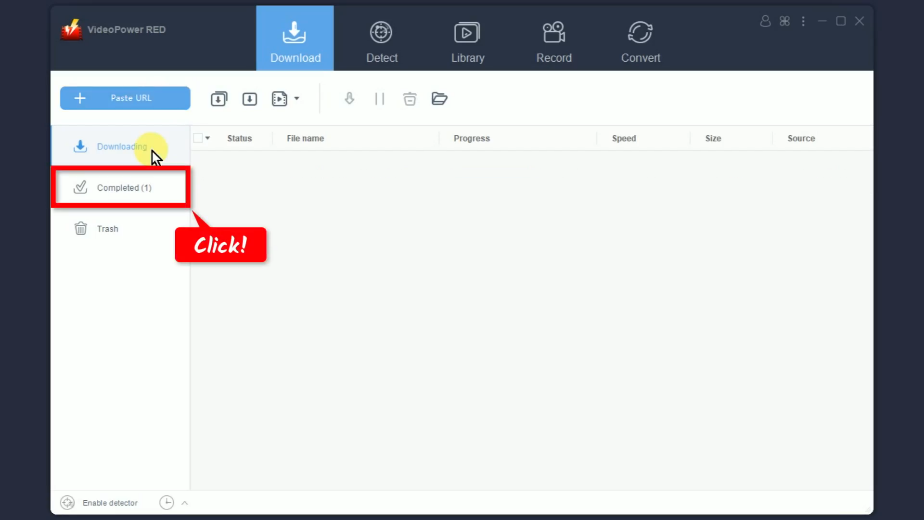Click the four-square apps icon
The width and height of the screenshot is (924, 520).
[784, 21]
